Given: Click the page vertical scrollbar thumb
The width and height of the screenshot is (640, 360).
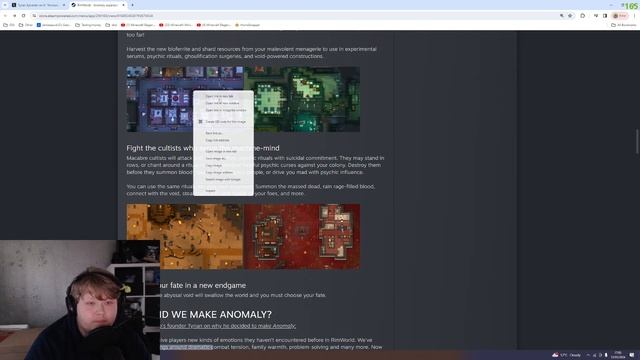Looking at the screenshot, I should (637, 142).
